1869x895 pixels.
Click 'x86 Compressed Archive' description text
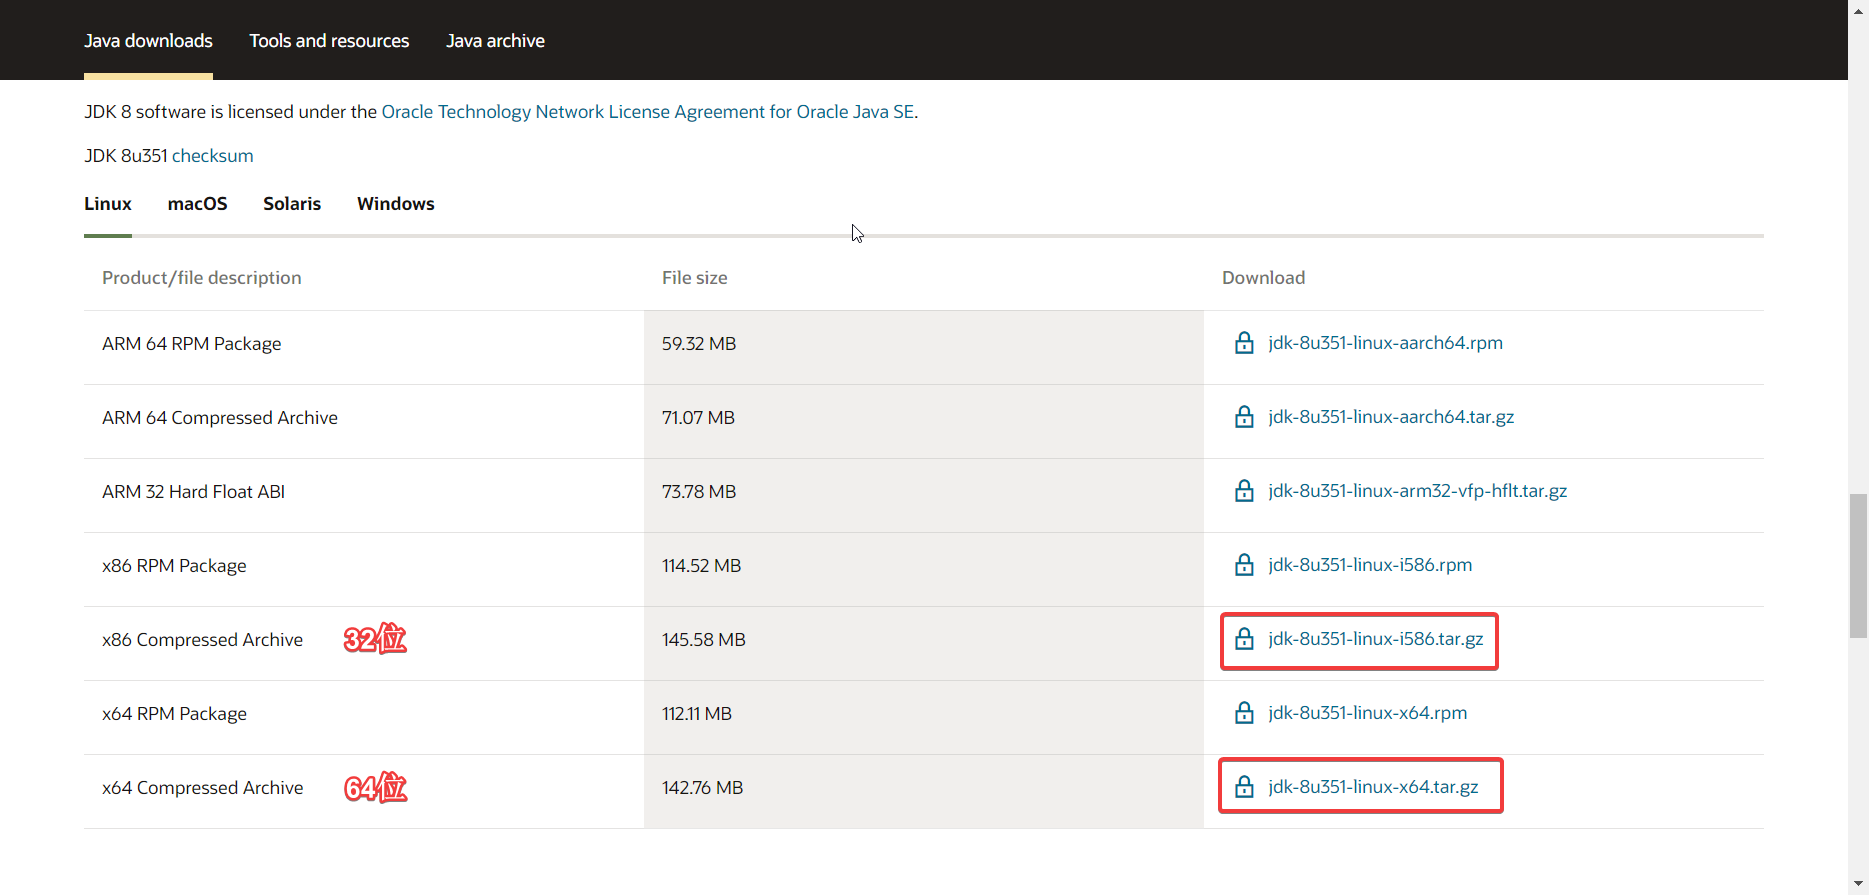point(202,640)
